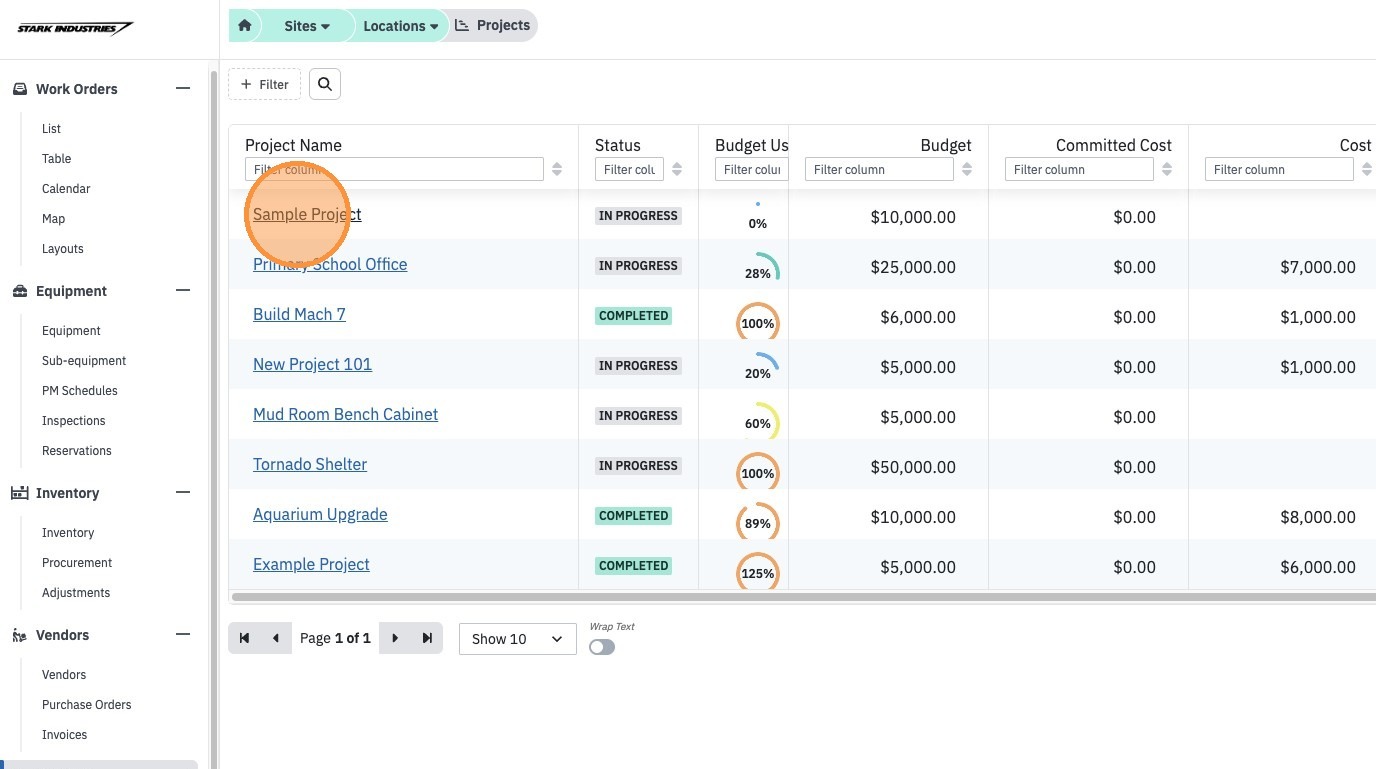Open PM Schedules in sidebar
The image size is (1376, 769).
coord(80,391)
